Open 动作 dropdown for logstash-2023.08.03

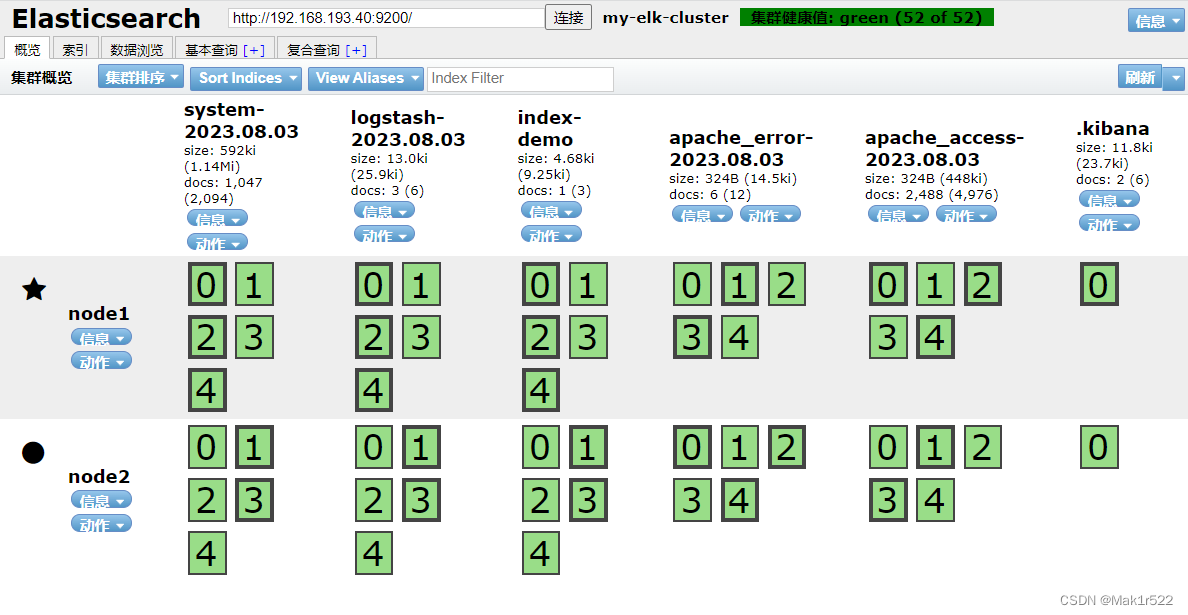384,234
